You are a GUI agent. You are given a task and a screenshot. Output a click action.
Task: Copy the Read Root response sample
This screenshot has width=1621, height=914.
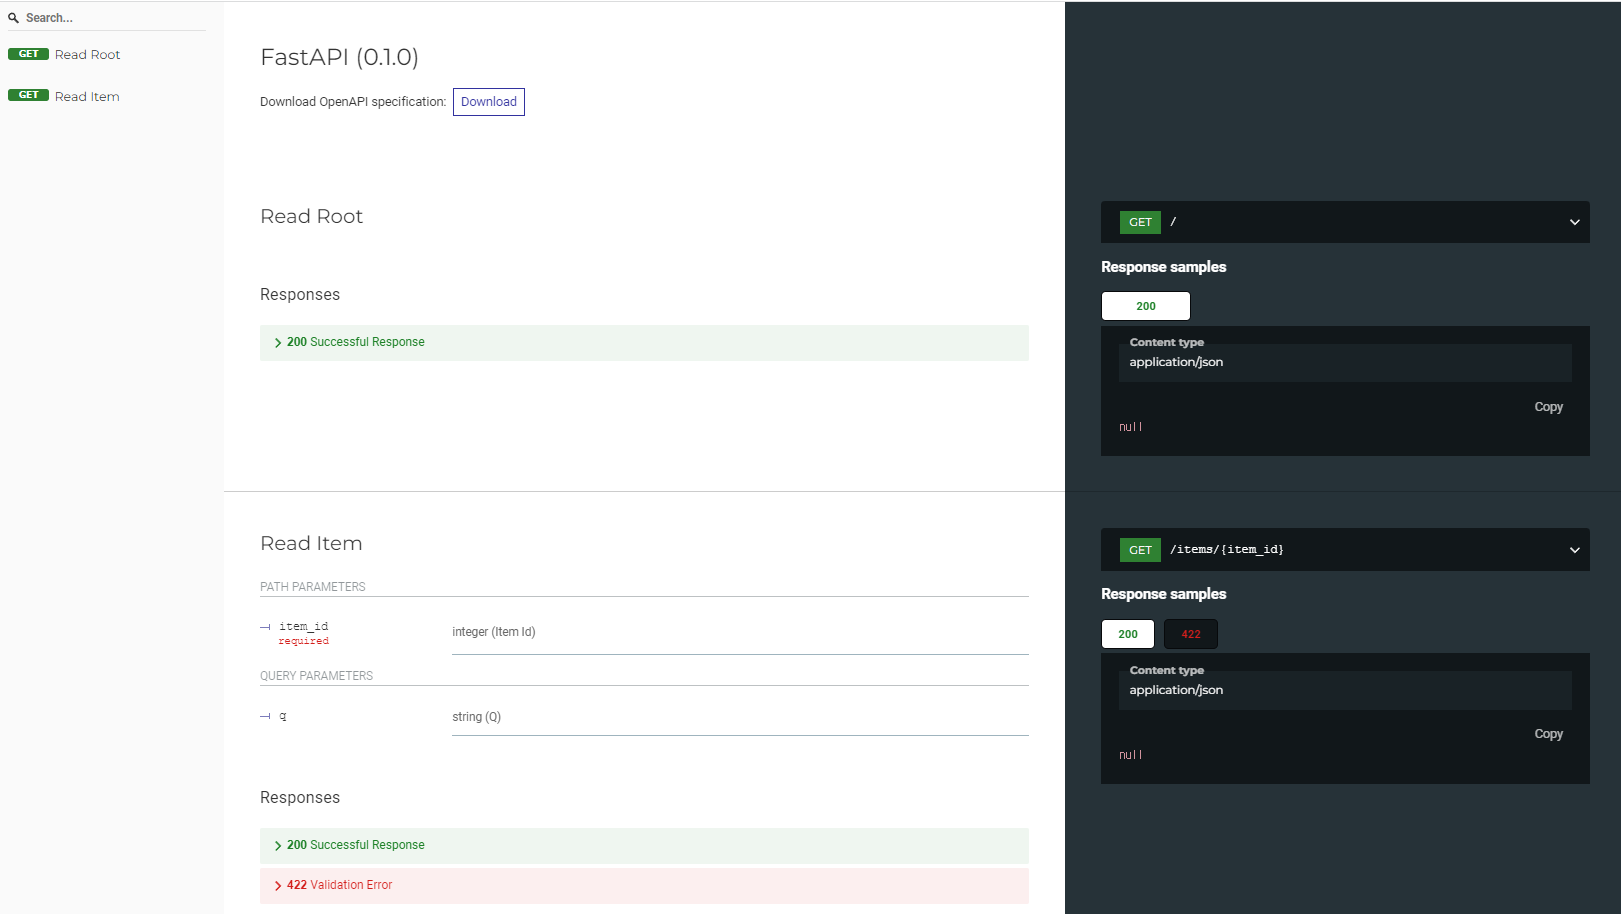tap(1548, 407)
